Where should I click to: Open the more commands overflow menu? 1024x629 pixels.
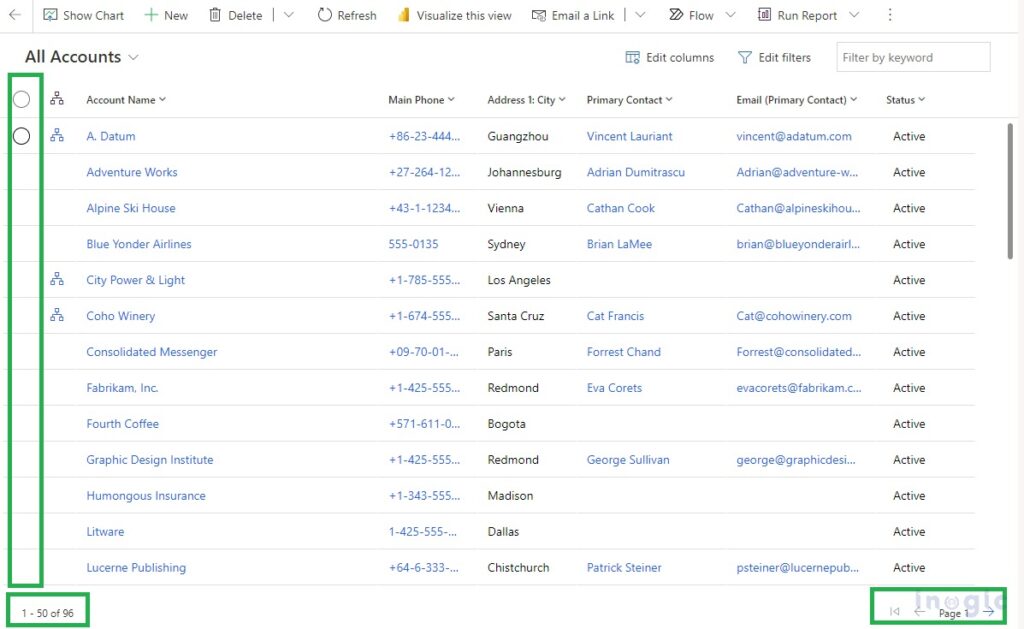click(890, 15)
